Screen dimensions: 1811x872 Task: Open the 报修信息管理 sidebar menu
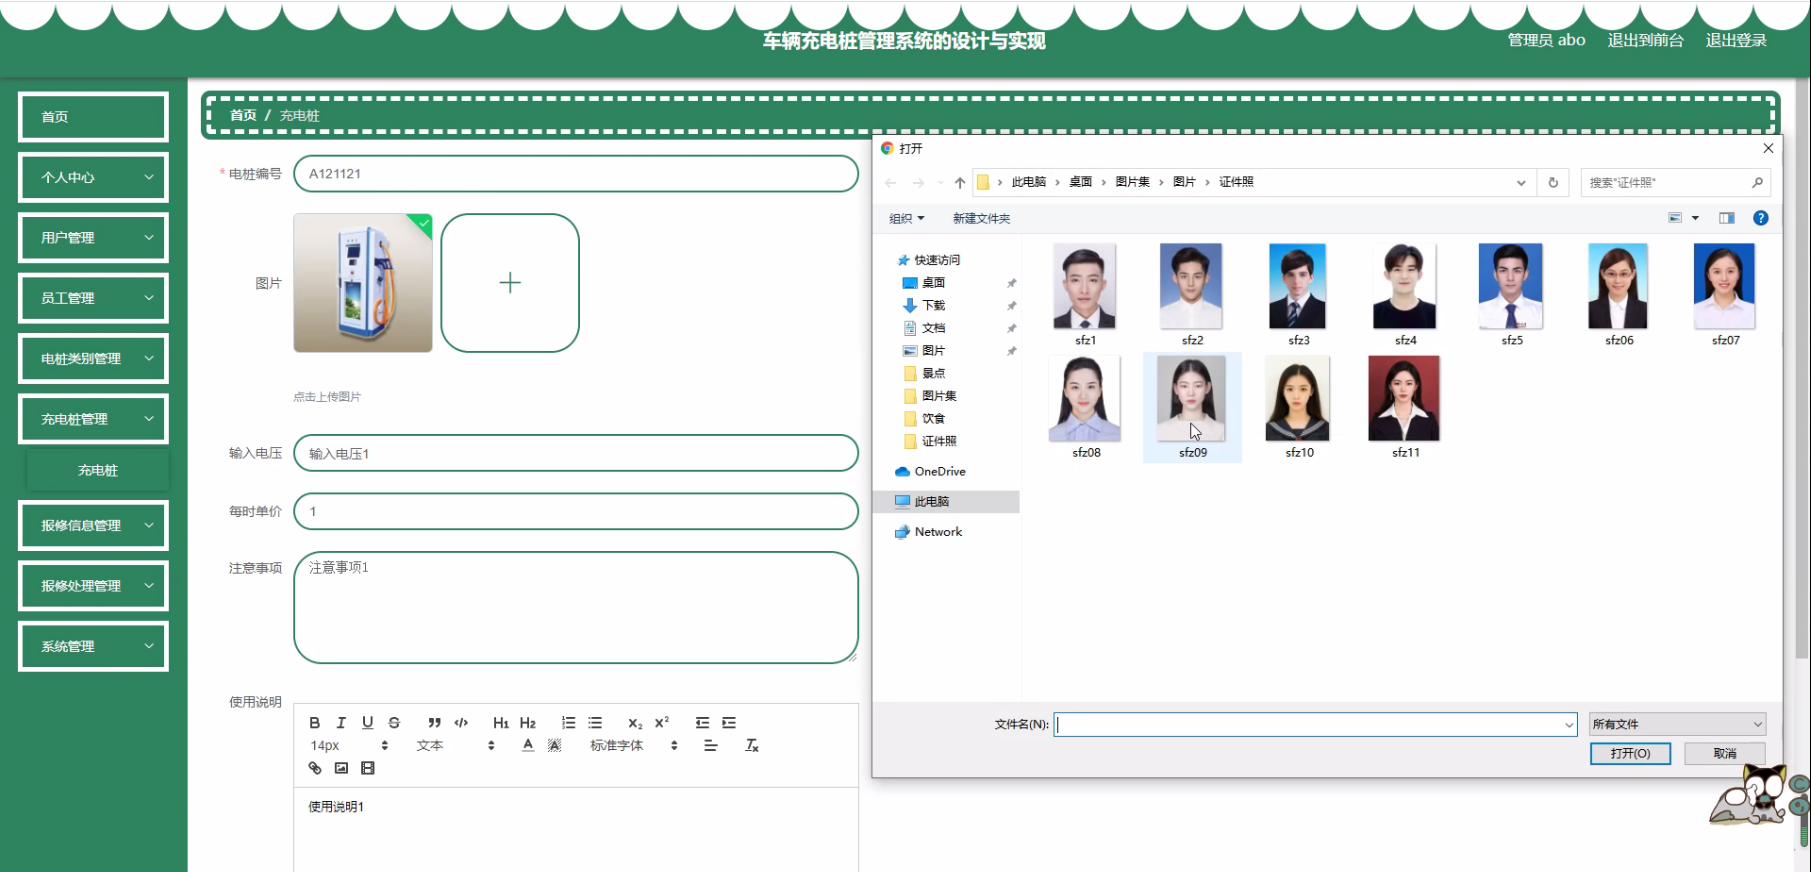(x=93, y=526)
